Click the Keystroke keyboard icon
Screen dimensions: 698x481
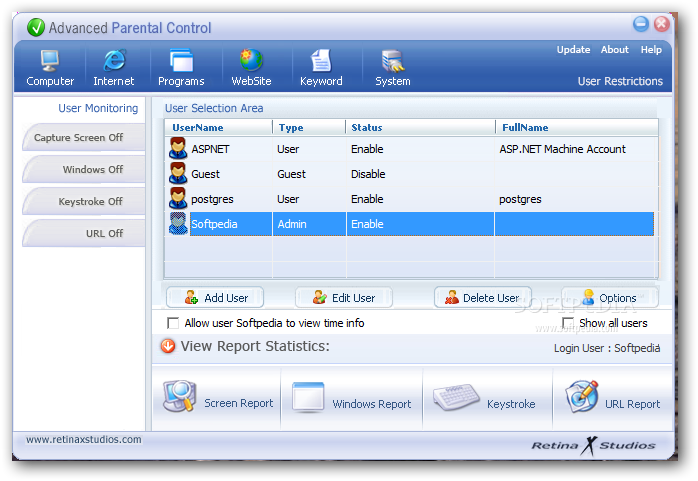click(x=456, y=397)
